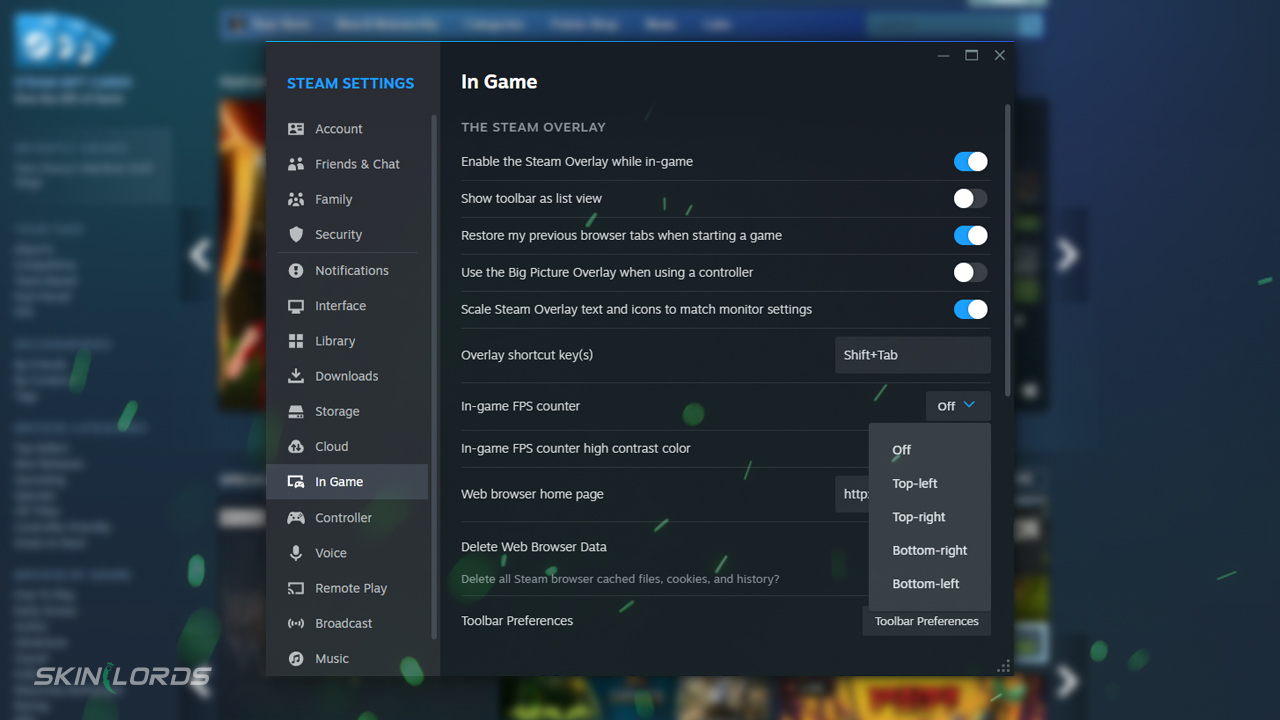Viewport: 1280px width, 720px height.
Task: Switch to the Storage settings tab
Action: pos(347,411)
